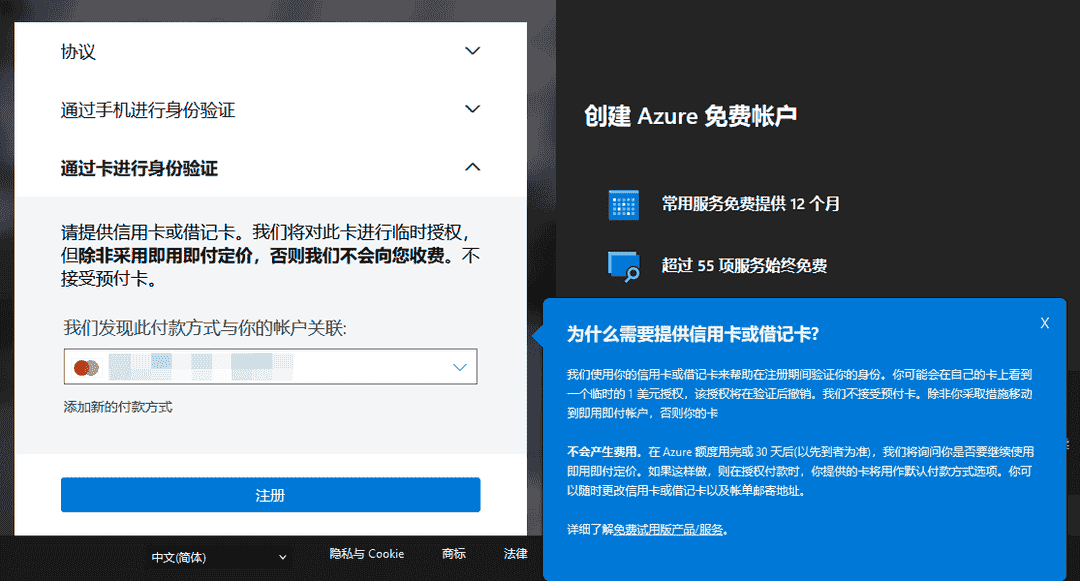Click the calendar icon beside 12 months free services

point(624,203)
